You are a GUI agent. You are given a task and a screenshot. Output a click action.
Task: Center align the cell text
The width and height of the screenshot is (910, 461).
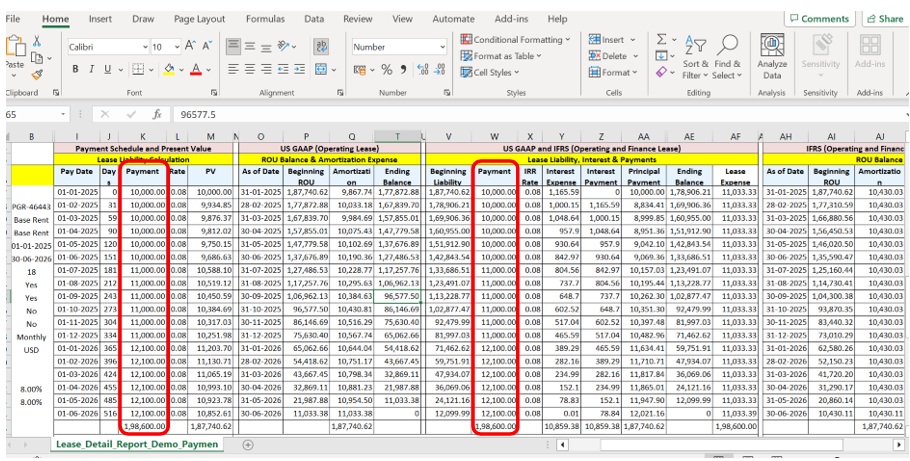coord(252,70)
